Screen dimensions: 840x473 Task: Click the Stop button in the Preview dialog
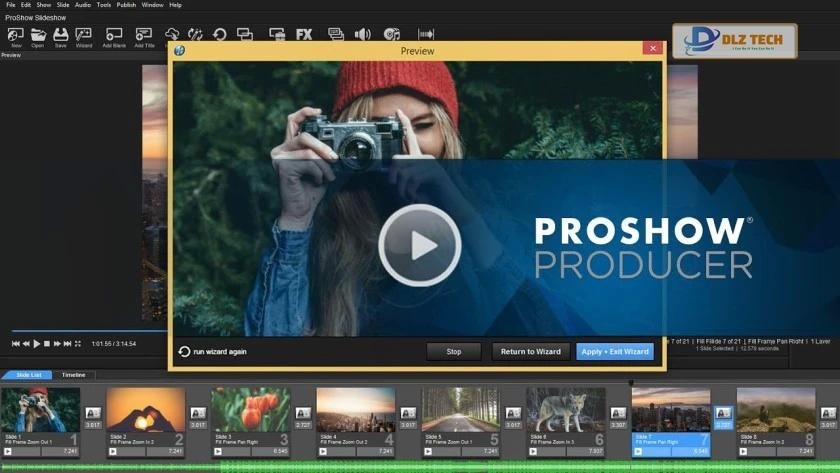click(x=454, y=351)
